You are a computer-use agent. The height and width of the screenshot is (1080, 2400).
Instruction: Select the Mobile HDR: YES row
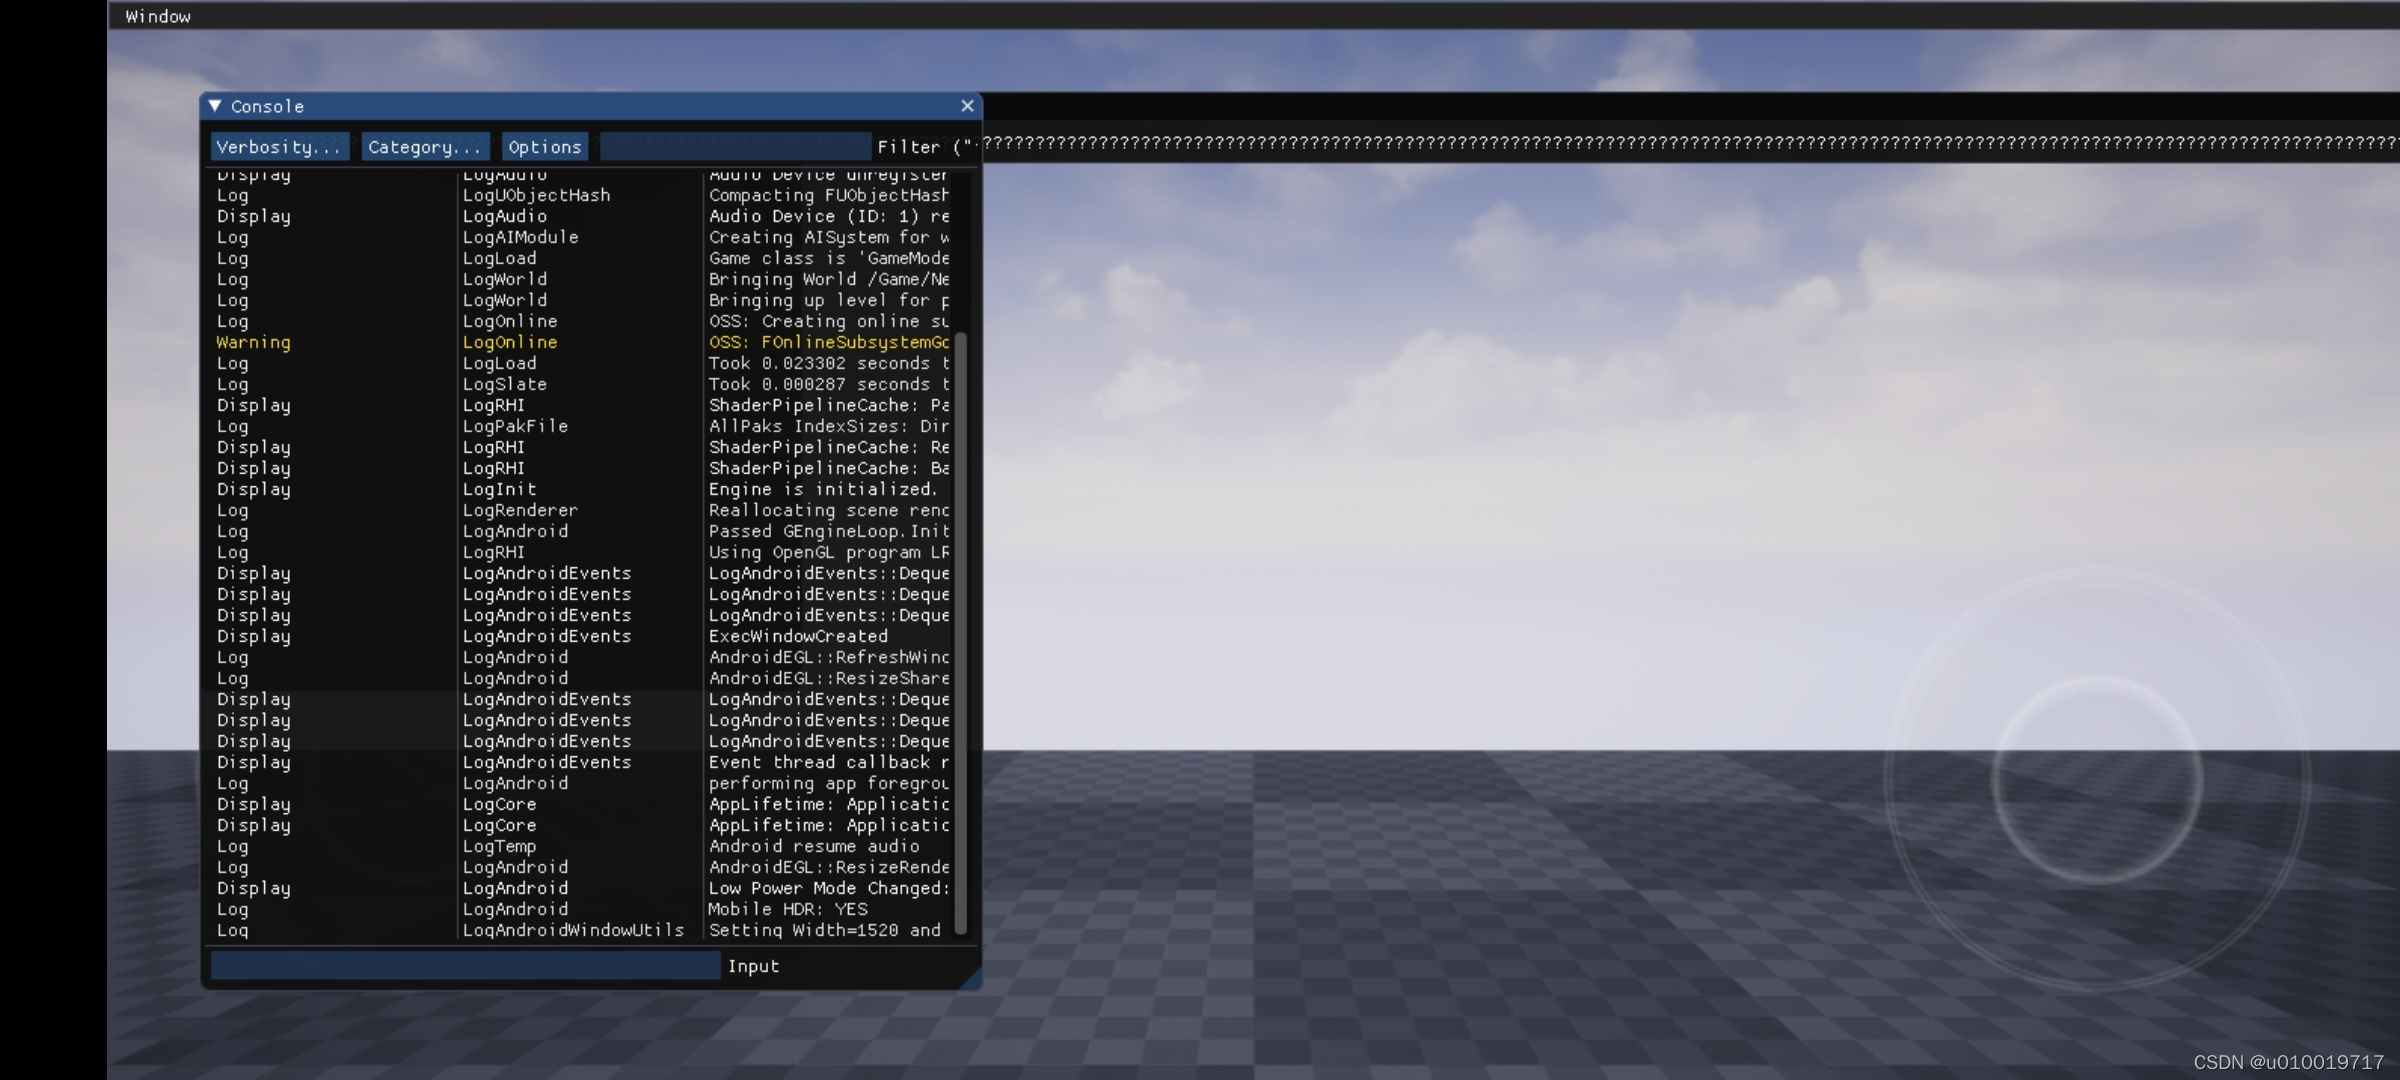(788, 909)
